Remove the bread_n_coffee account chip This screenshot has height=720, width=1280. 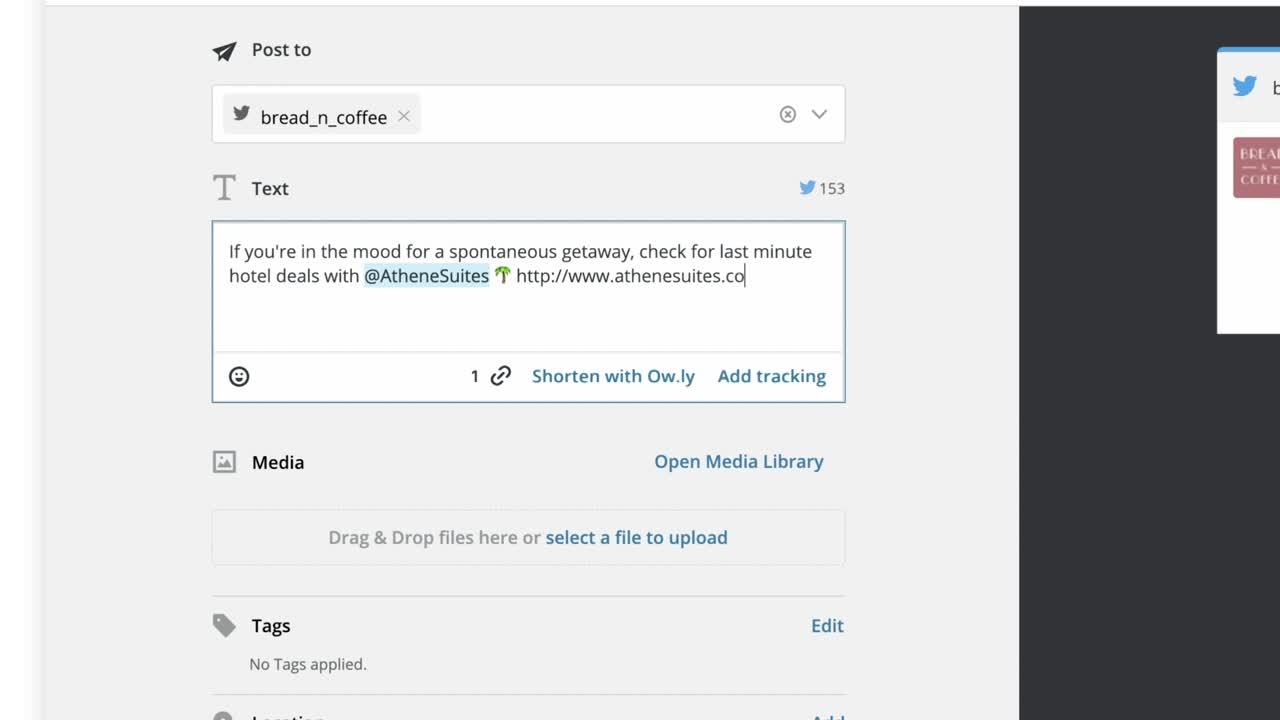click(x=404, y=116)
